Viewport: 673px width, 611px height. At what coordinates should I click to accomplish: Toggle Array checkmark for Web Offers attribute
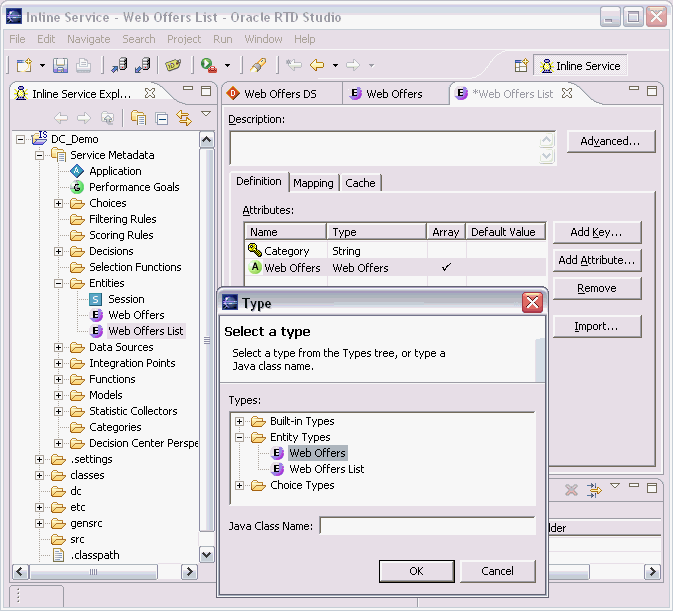(446, 267)
